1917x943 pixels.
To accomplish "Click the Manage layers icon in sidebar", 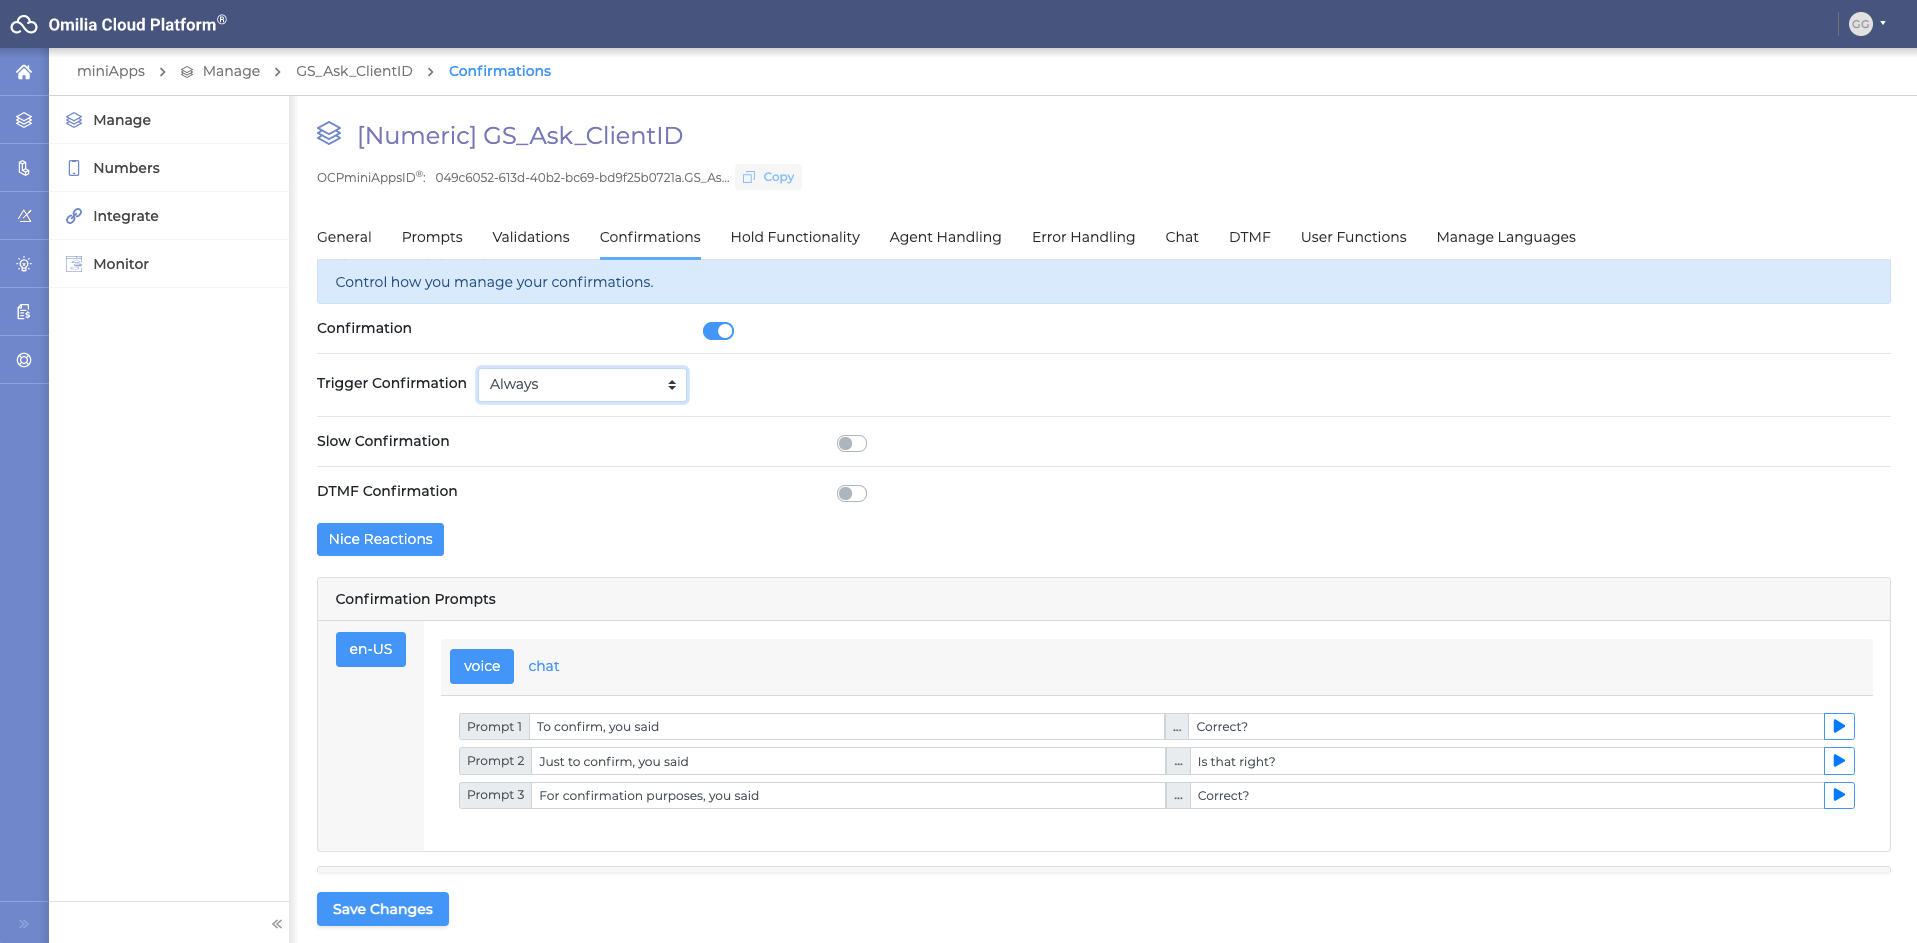I will pos(74,120).
